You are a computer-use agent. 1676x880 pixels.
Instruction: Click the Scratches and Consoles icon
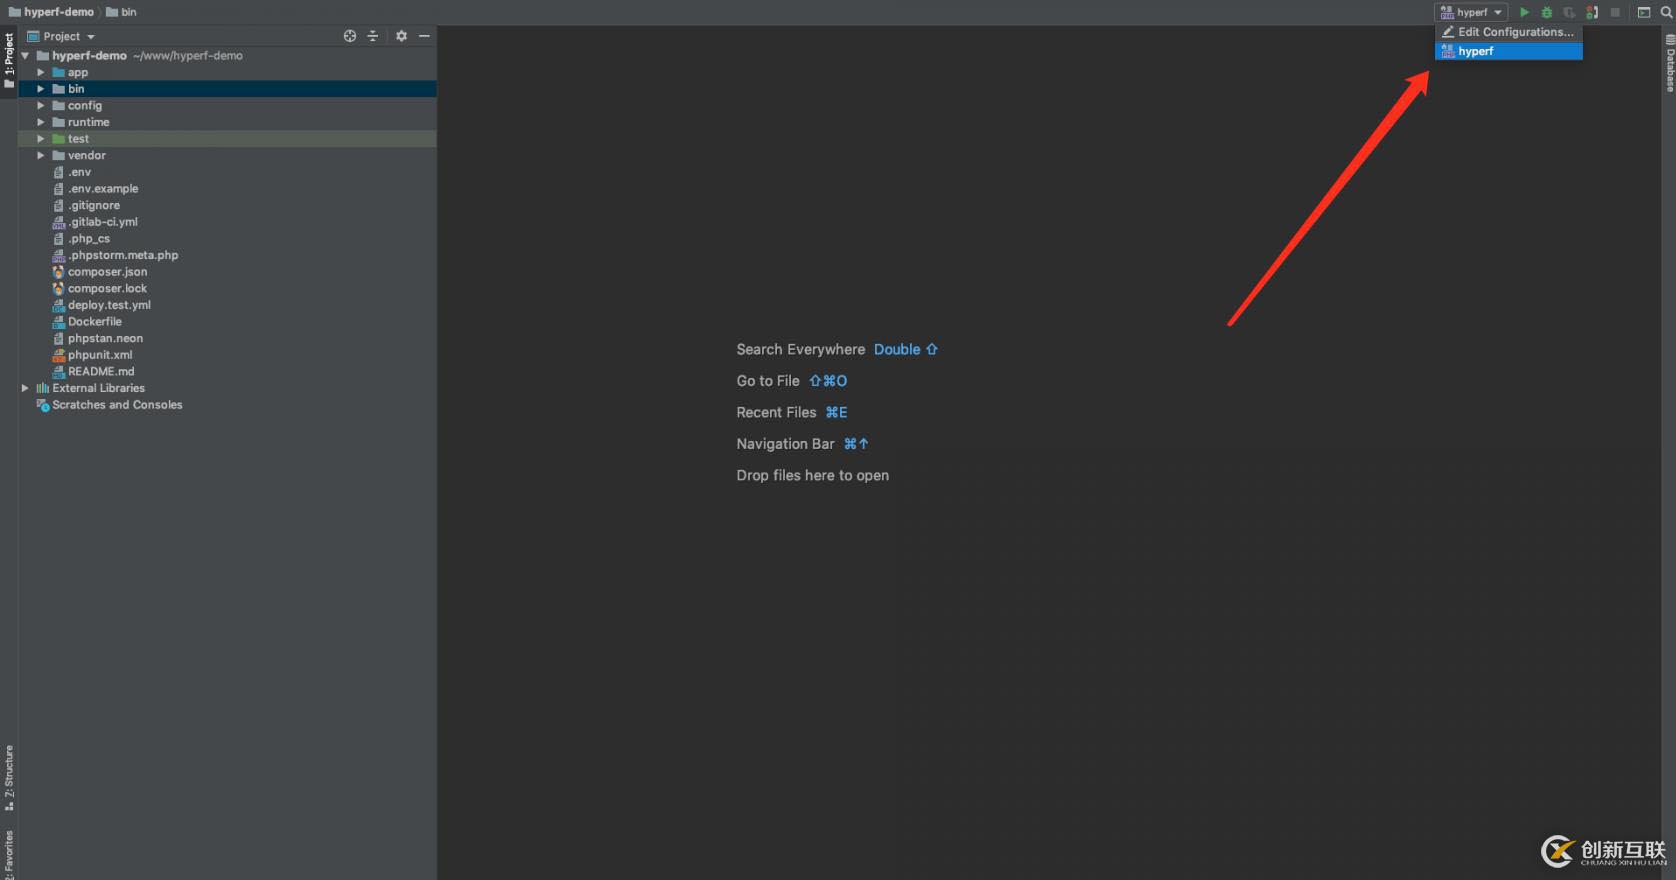point(42,405)
